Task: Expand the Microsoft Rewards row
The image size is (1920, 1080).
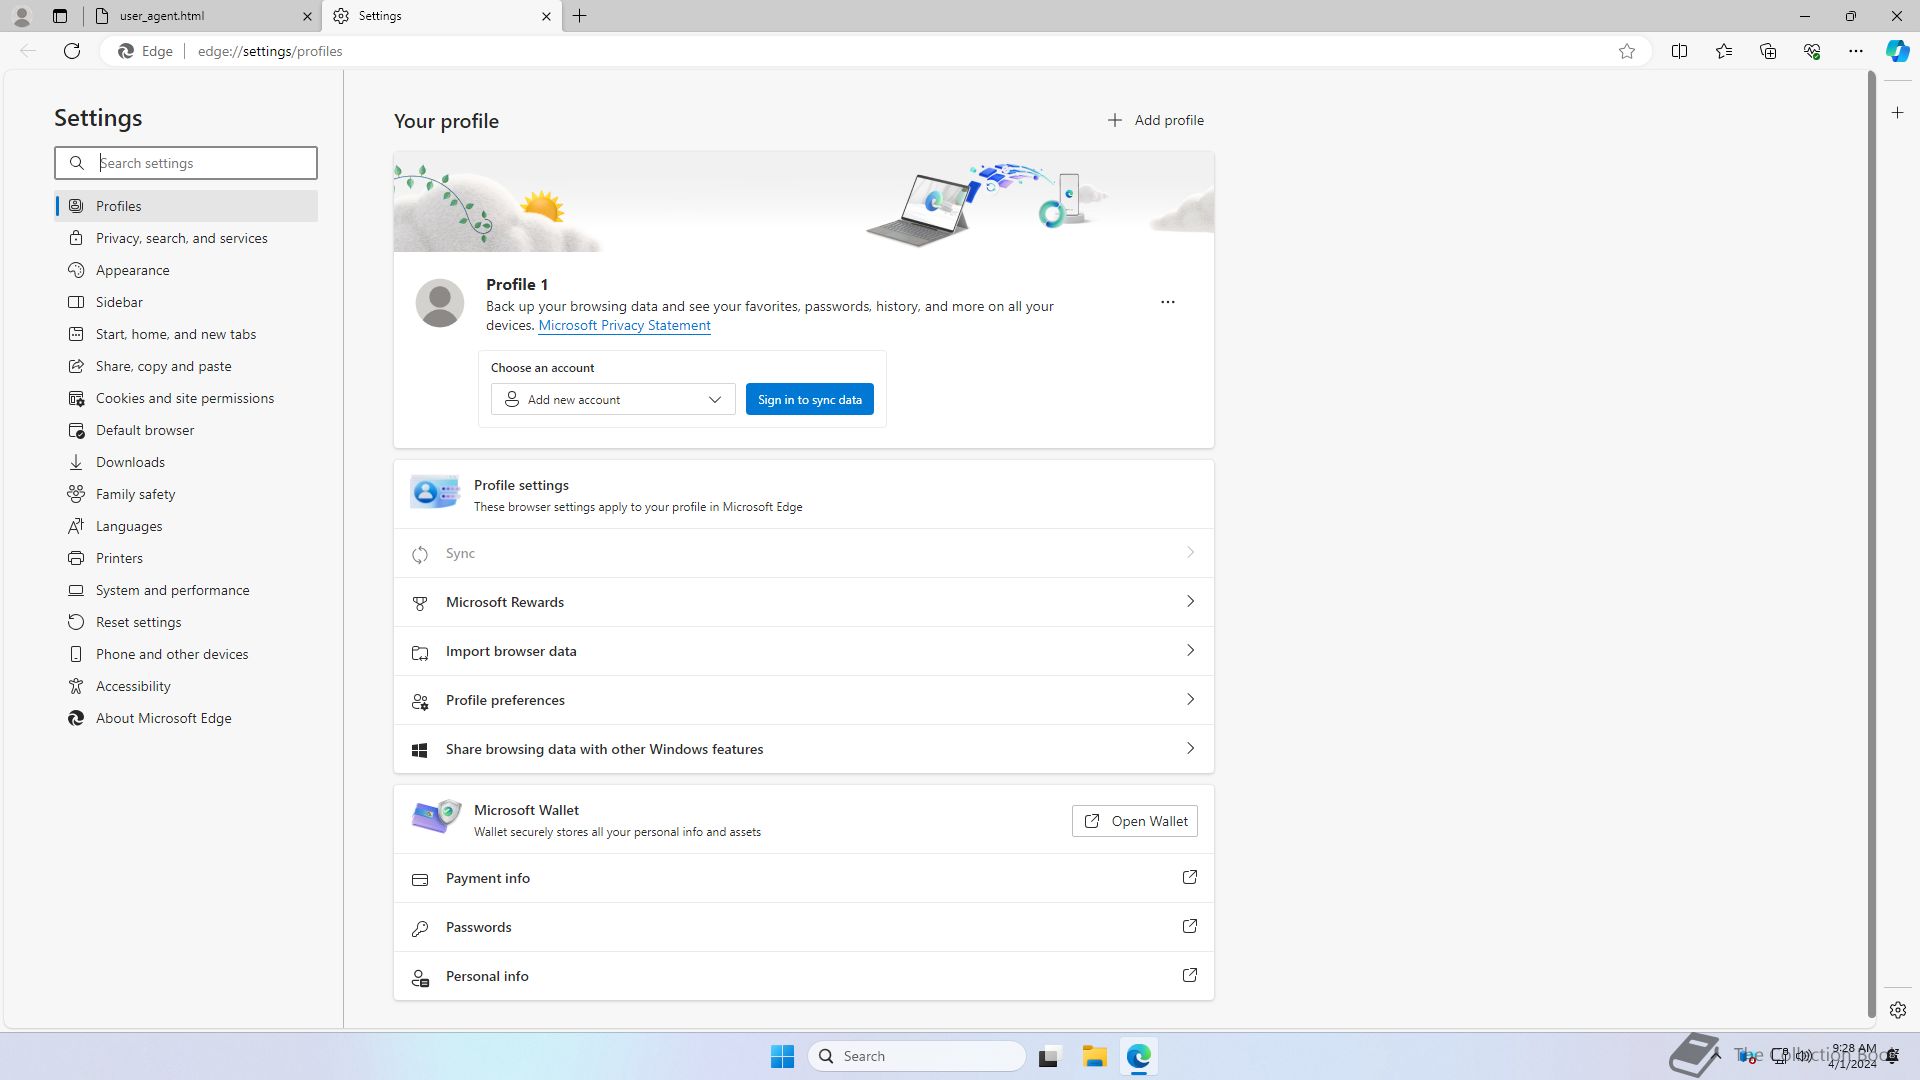Action: coord(803,602)
